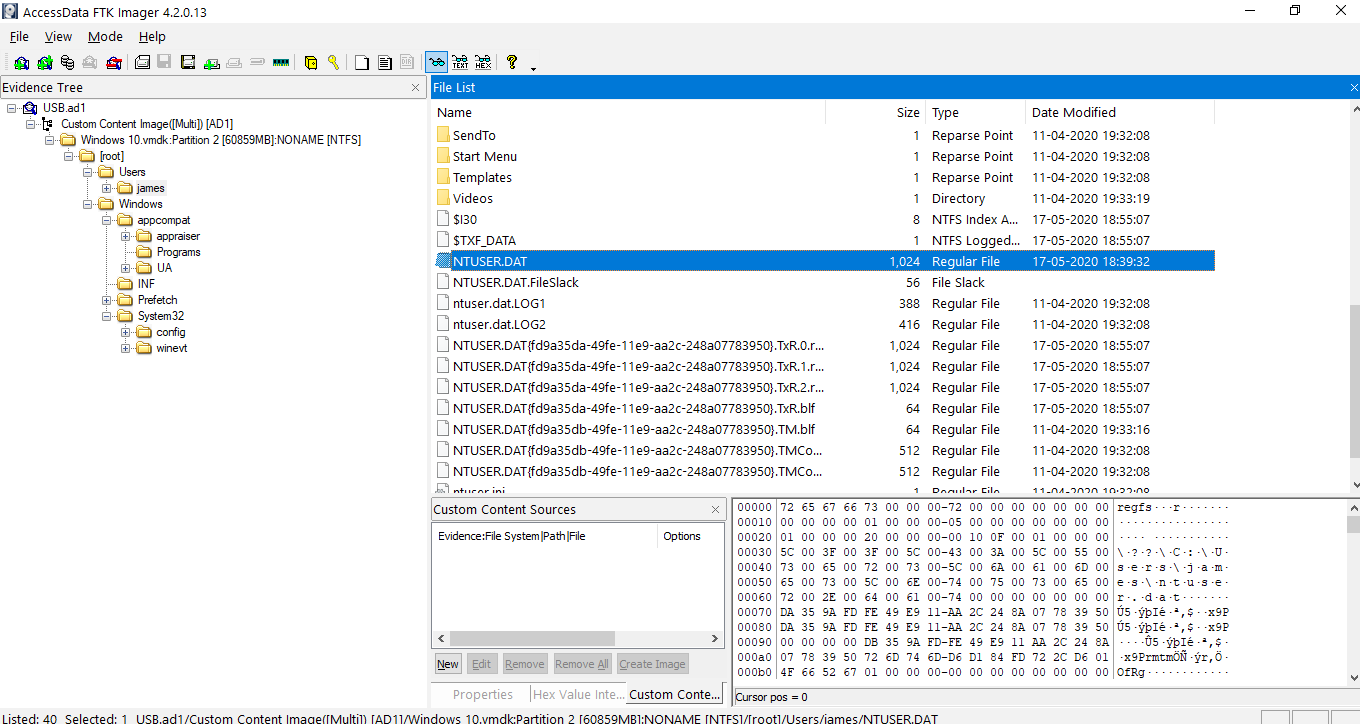Click the Obtain Protected Files safe icon
The width and height of the screenshot is (1360, 724).
[x=311, y=63]
